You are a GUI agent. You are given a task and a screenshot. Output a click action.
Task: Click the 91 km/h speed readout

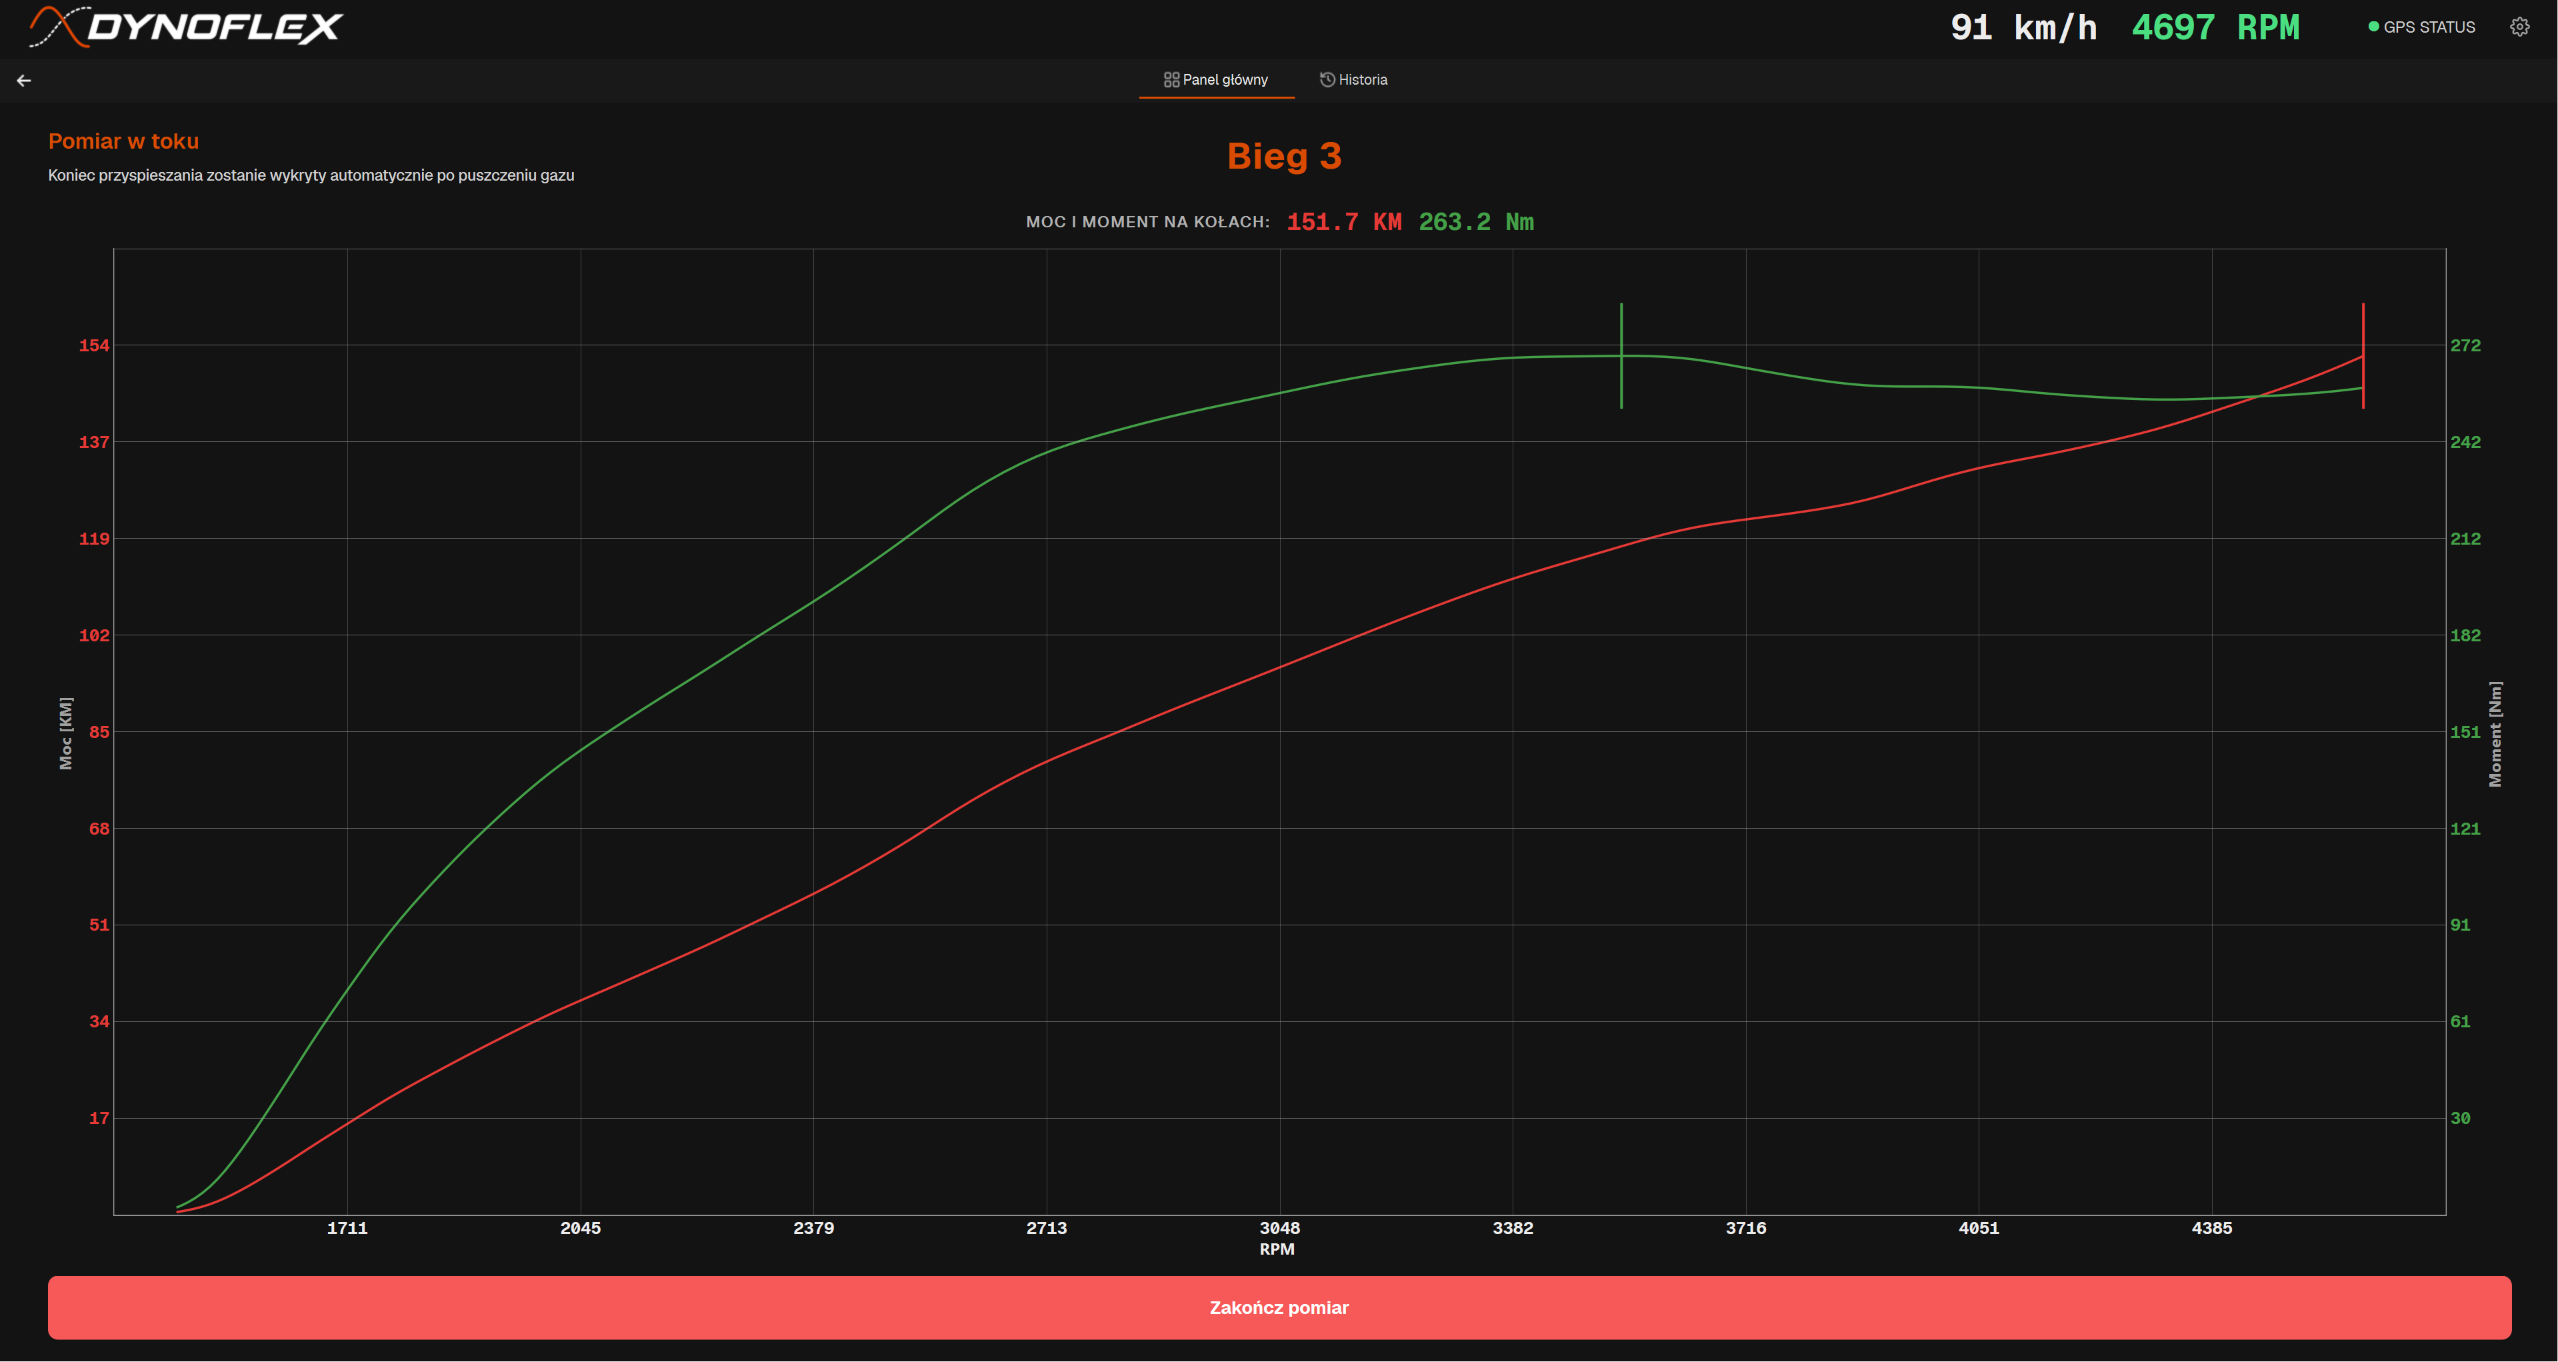[x=2023, y=27]
